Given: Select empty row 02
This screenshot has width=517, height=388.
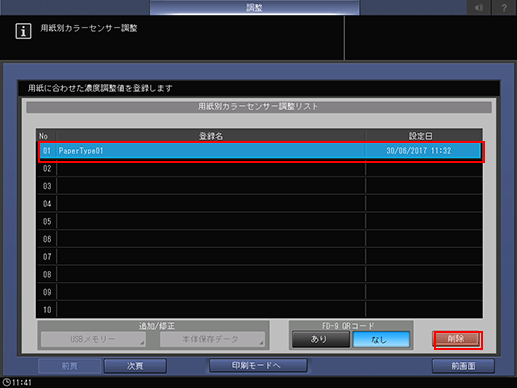Looking at the screenshot, I should click(x=260, y=168).
